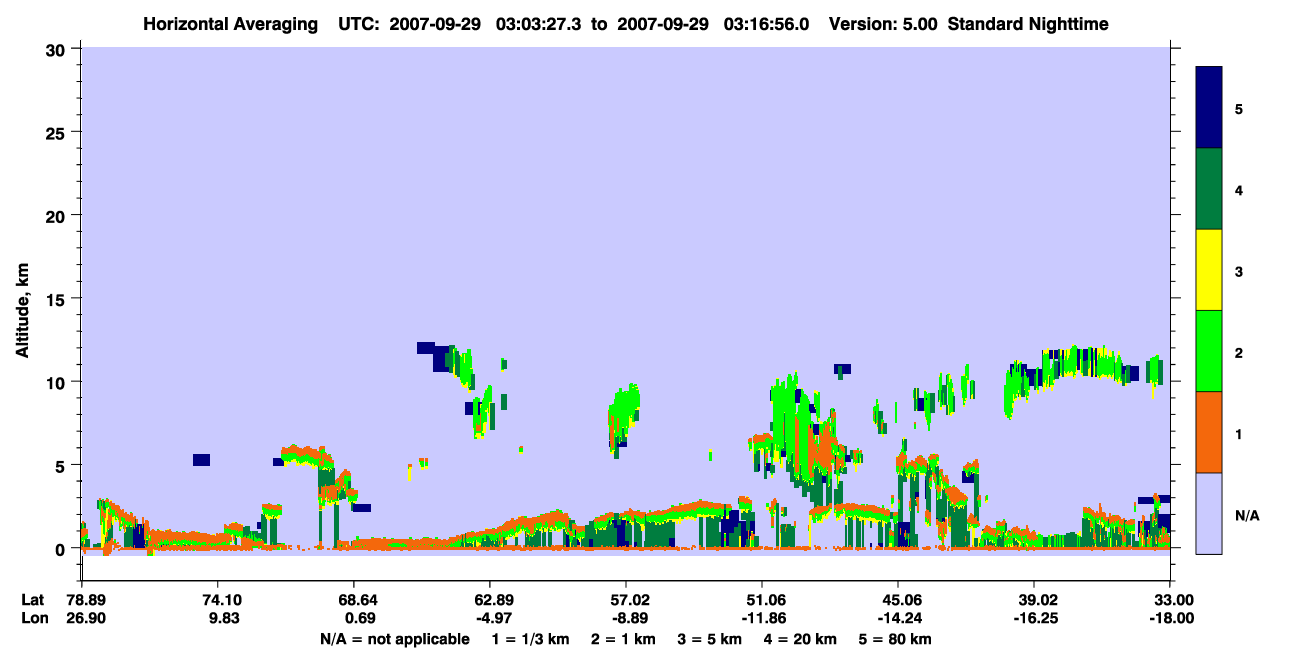The height and width of the screenshot is (667, 1300).
Task: Click the '2 = 1 km' legend text
Action: pyautogui.click(x=622, y=639)
